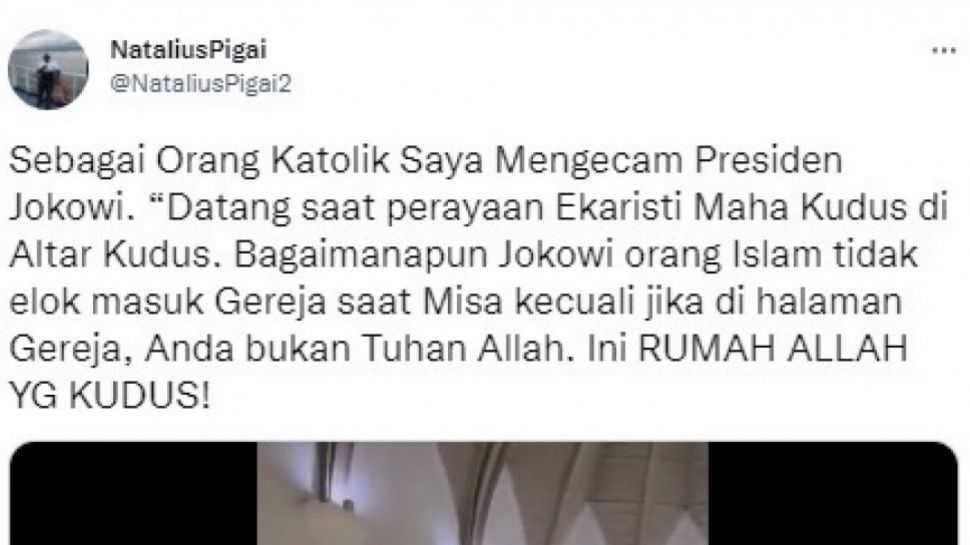The height and width of the screenshot is (545, 970).
Task: Click the phrase orang Islam tidak
Action: [770, 255]
